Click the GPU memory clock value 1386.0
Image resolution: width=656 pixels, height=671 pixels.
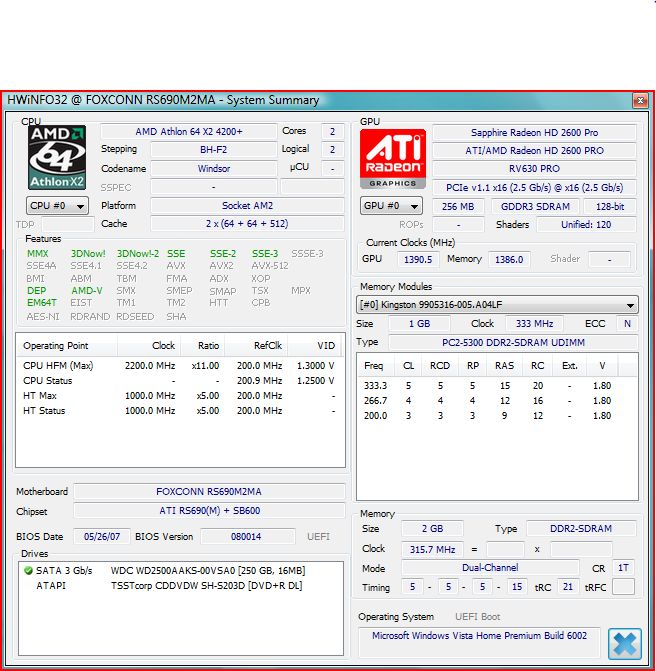pos(509,259)
